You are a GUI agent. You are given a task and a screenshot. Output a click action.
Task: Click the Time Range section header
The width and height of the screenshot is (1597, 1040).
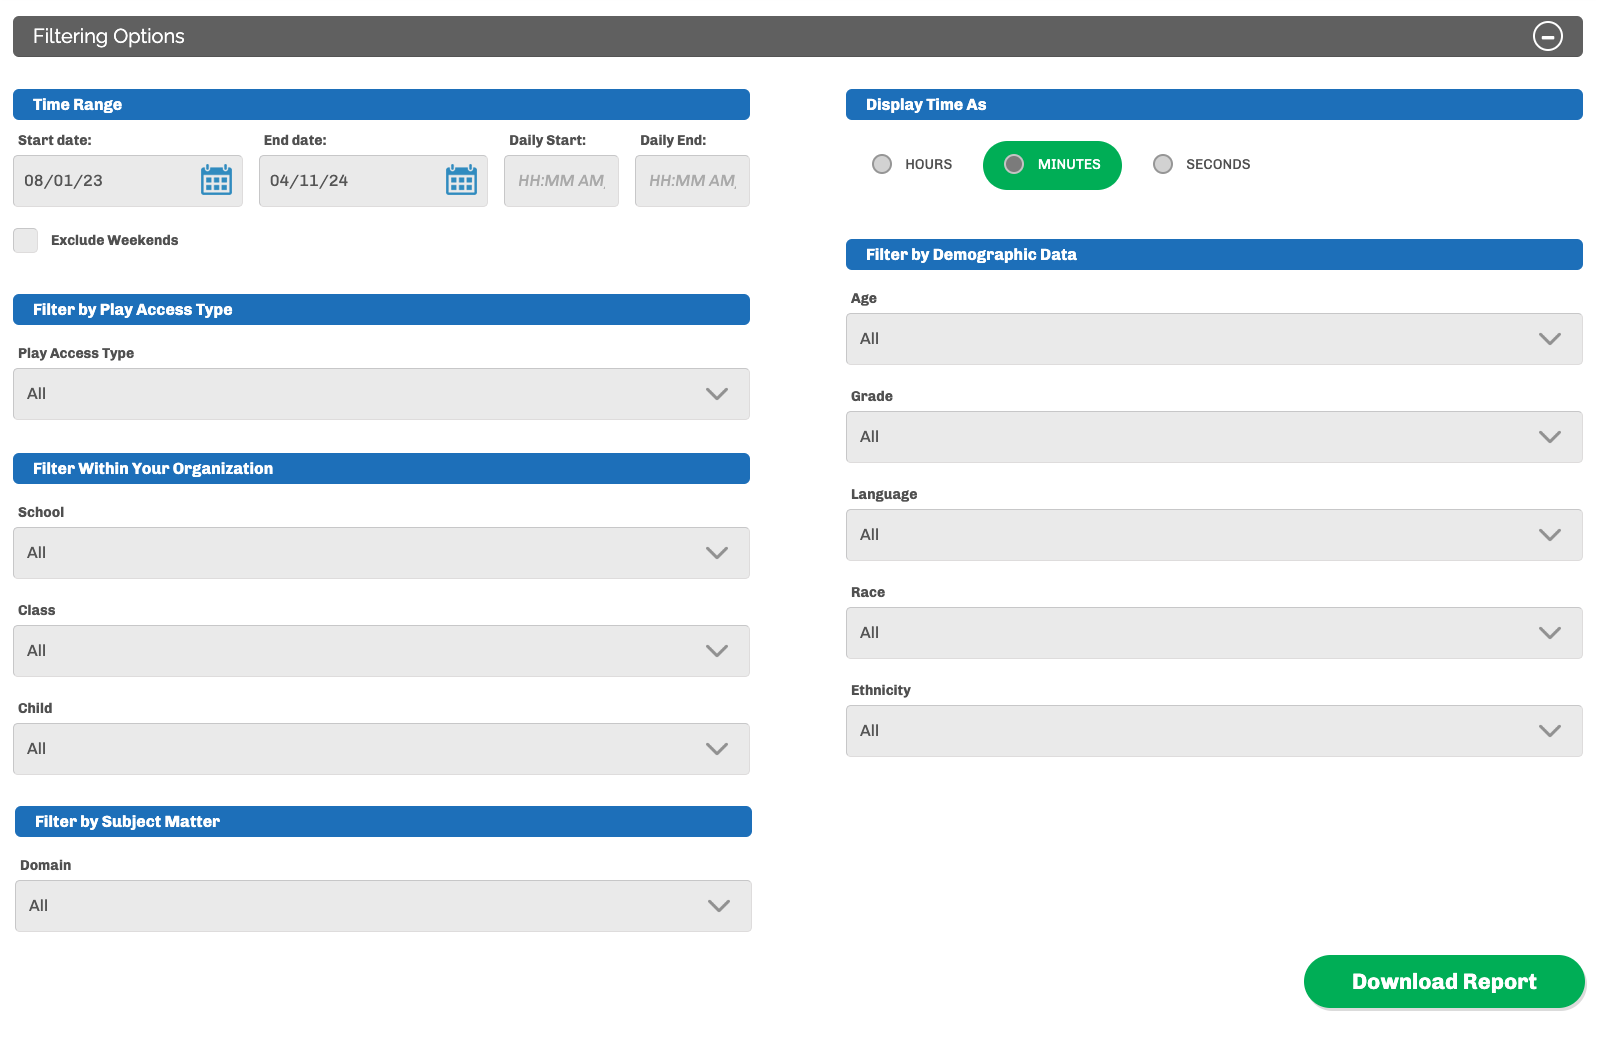381,105
